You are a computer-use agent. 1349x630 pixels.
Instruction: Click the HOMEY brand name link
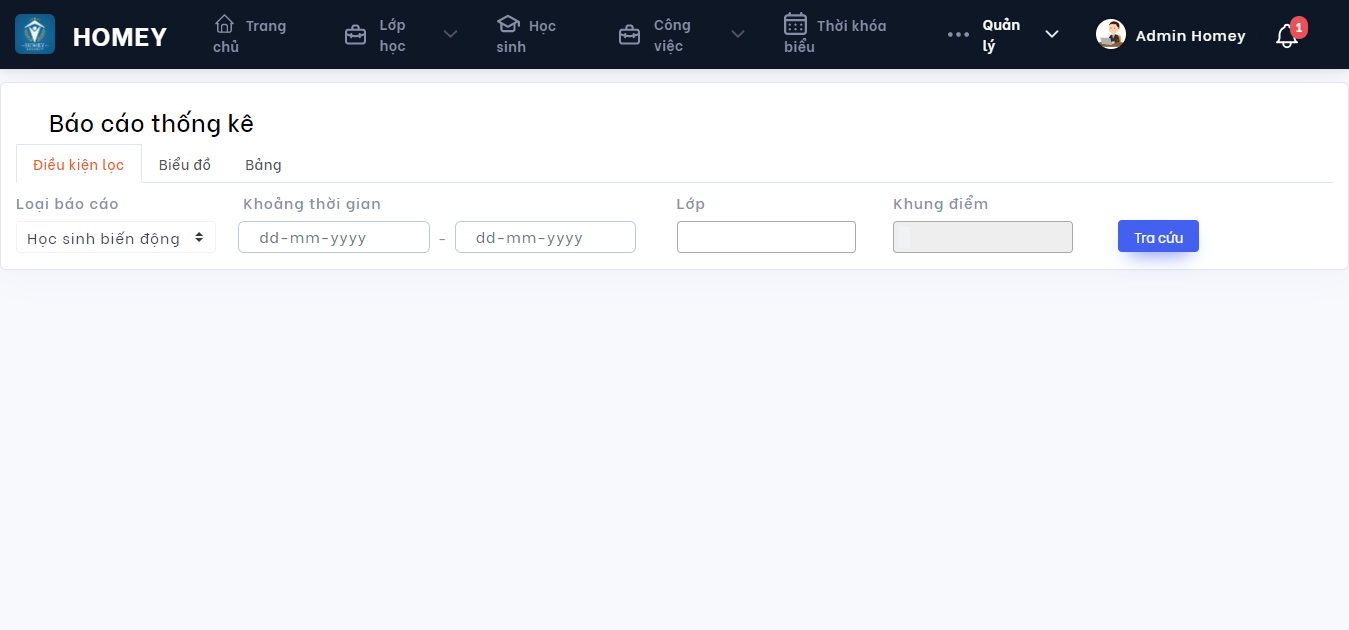point(120,37)
